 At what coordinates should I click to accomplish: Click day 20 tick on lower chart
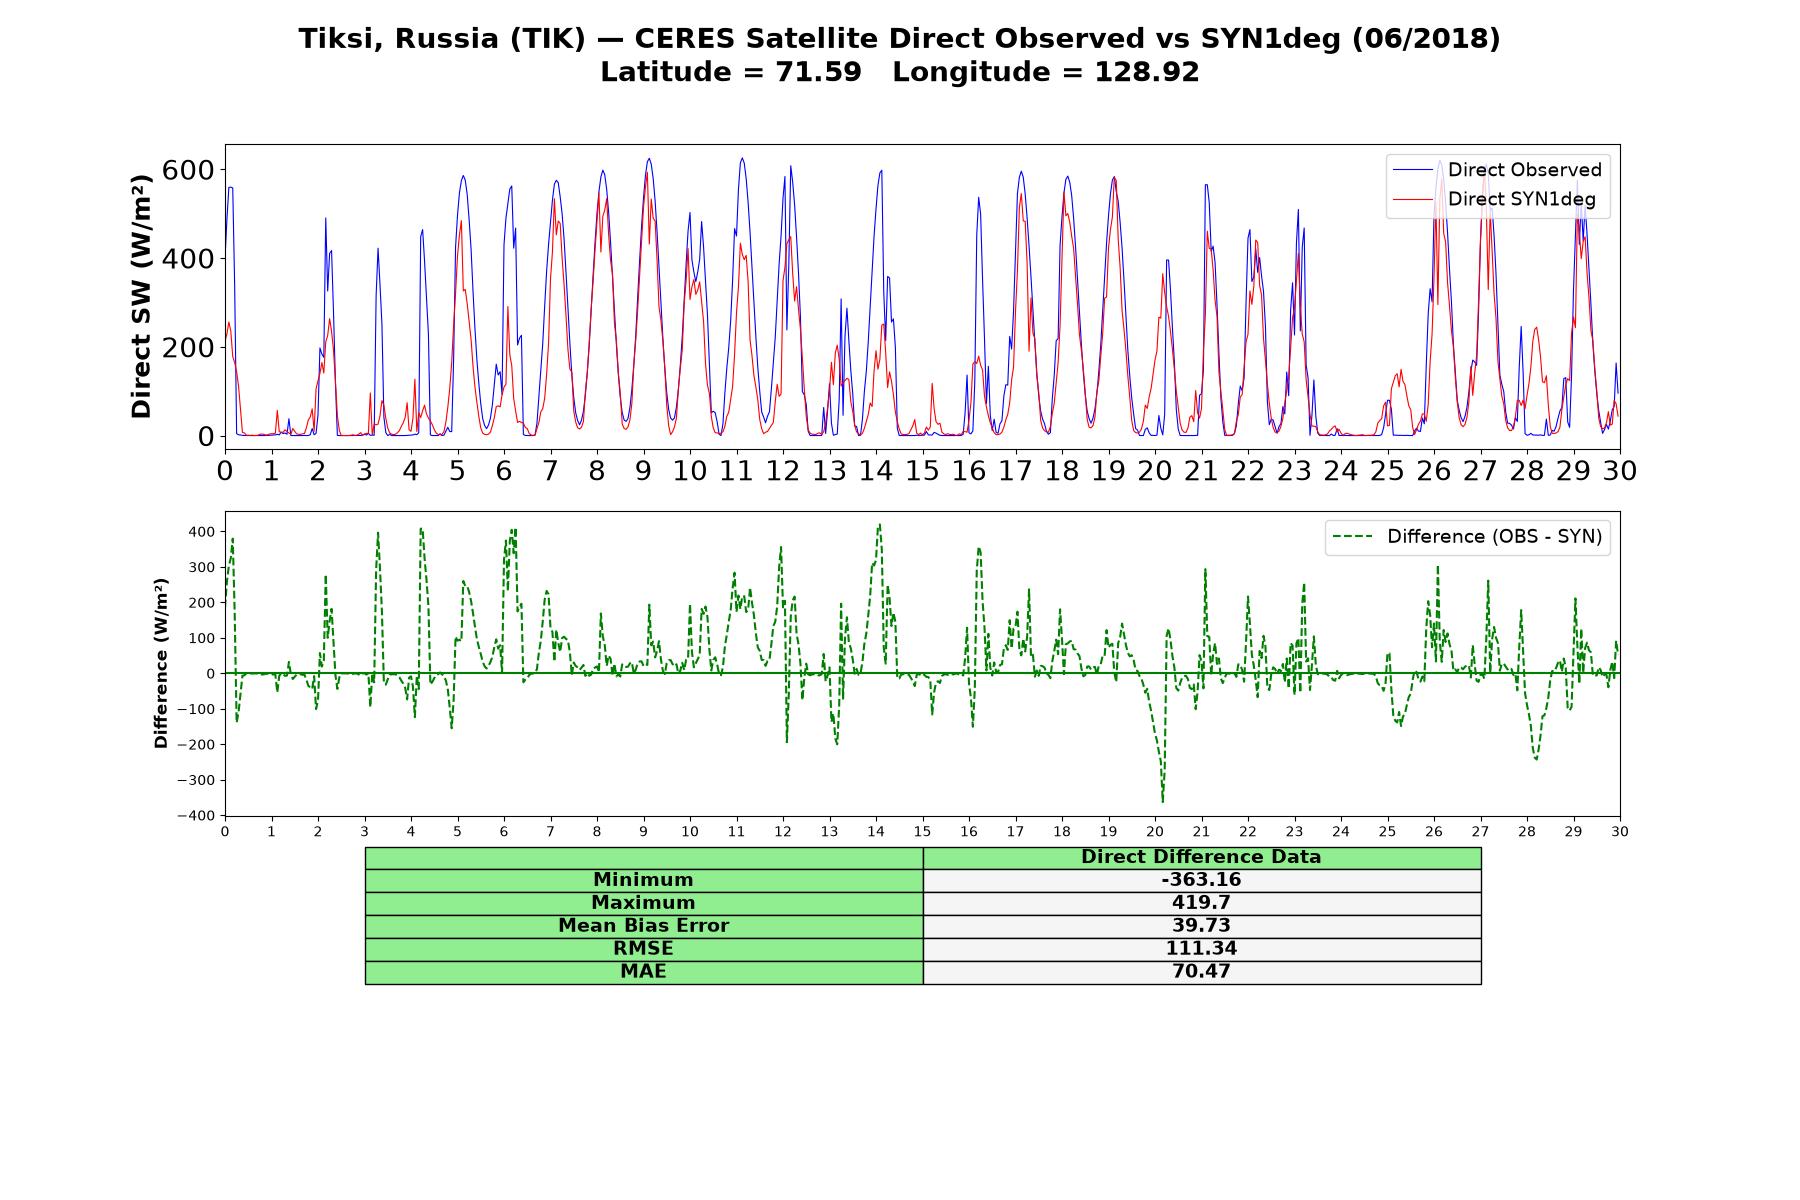click(x=1154, y=831)
